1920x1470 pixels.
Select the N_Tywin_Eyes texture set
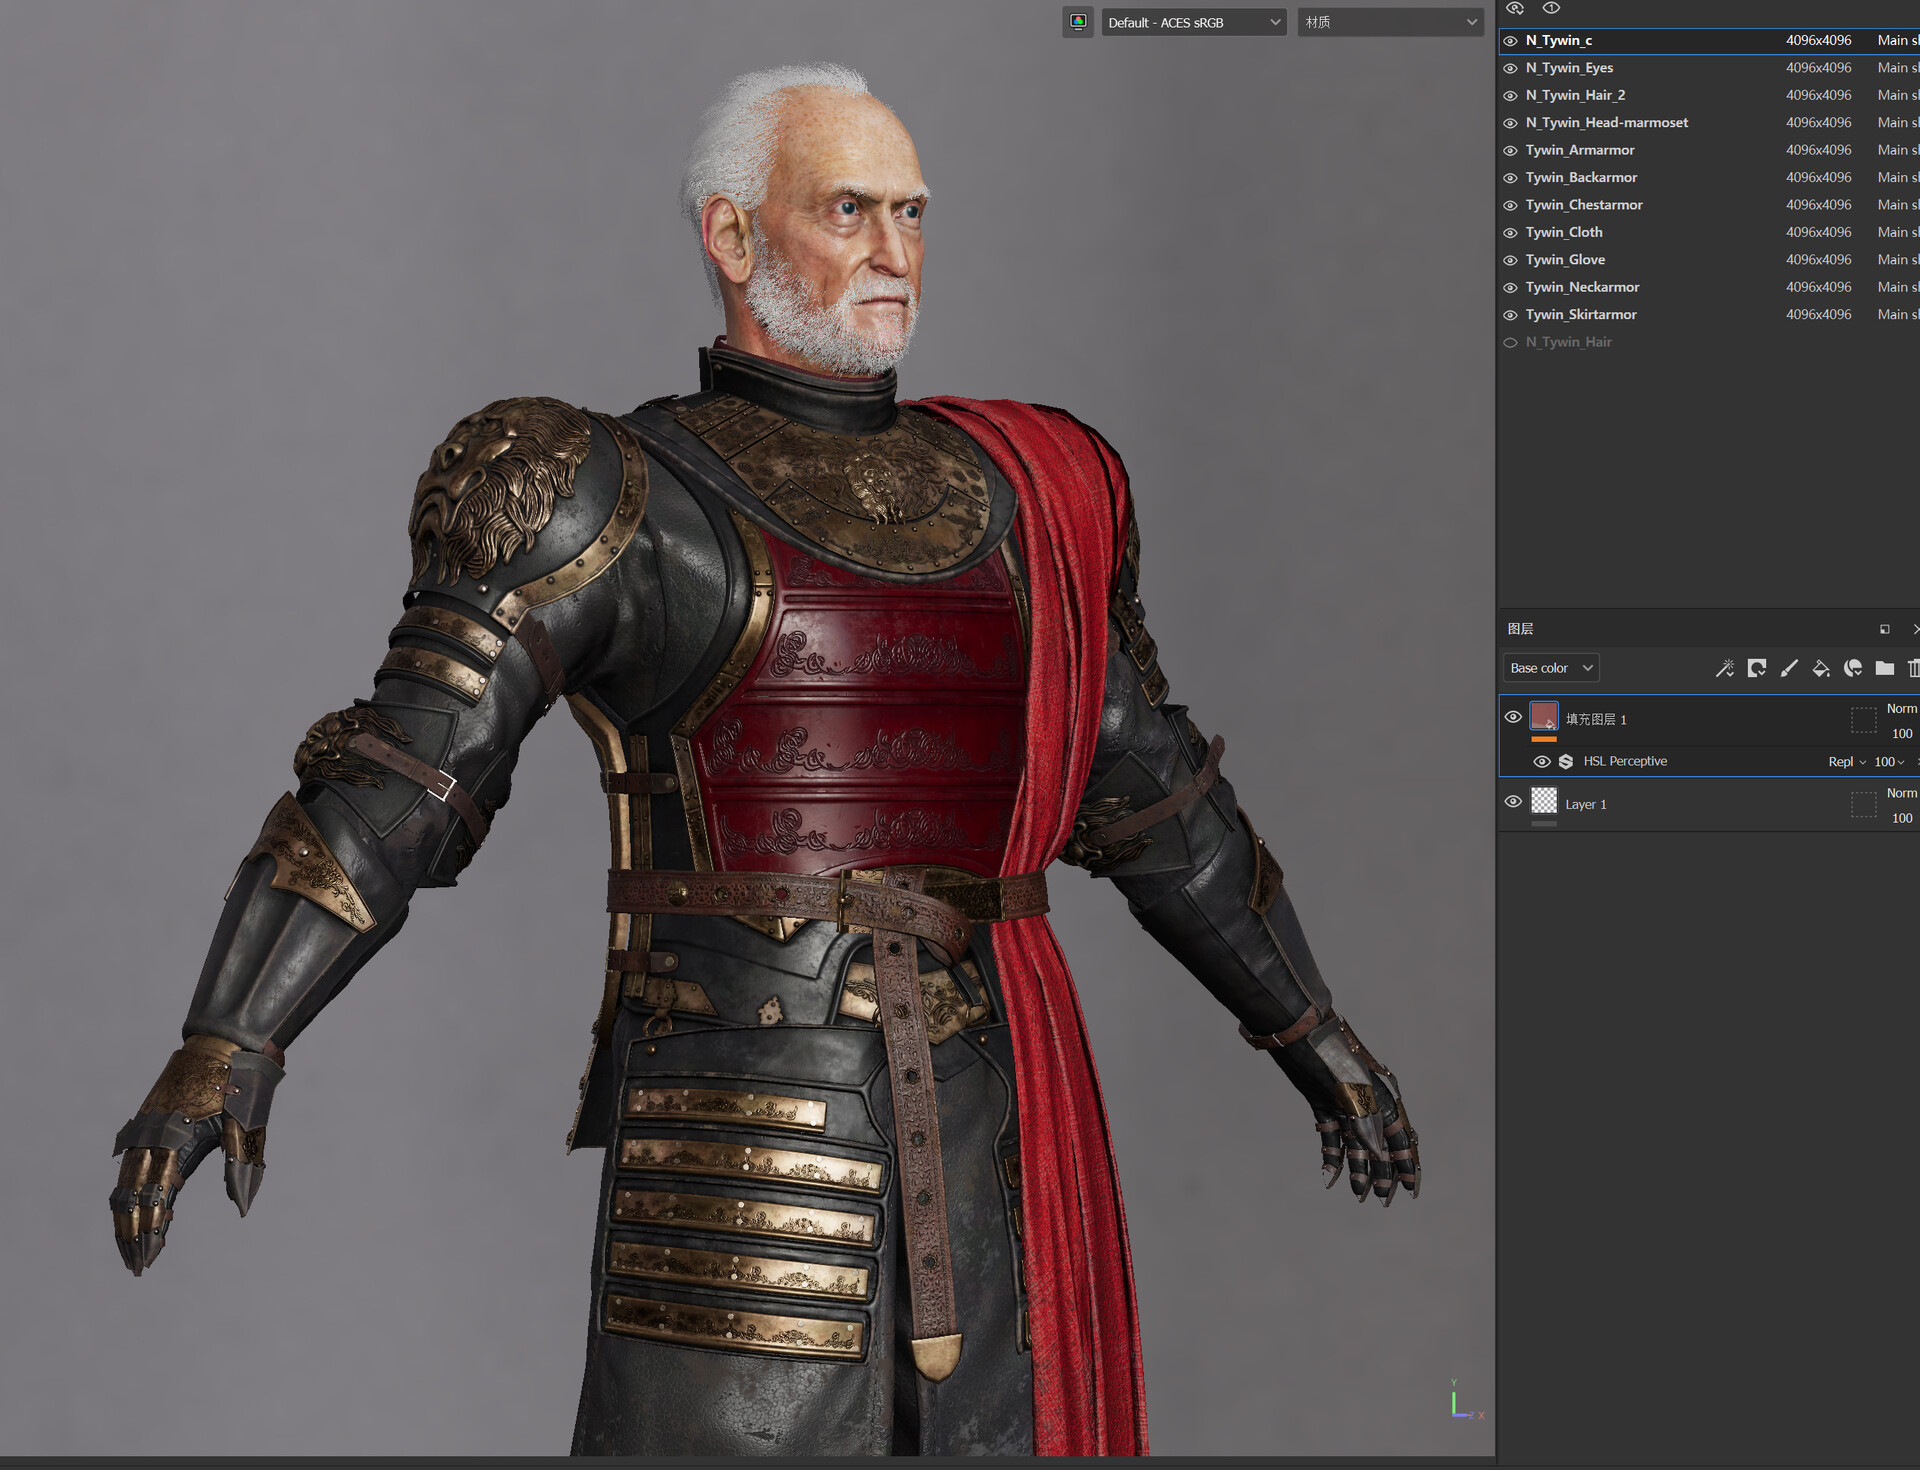click(1568, 67)
